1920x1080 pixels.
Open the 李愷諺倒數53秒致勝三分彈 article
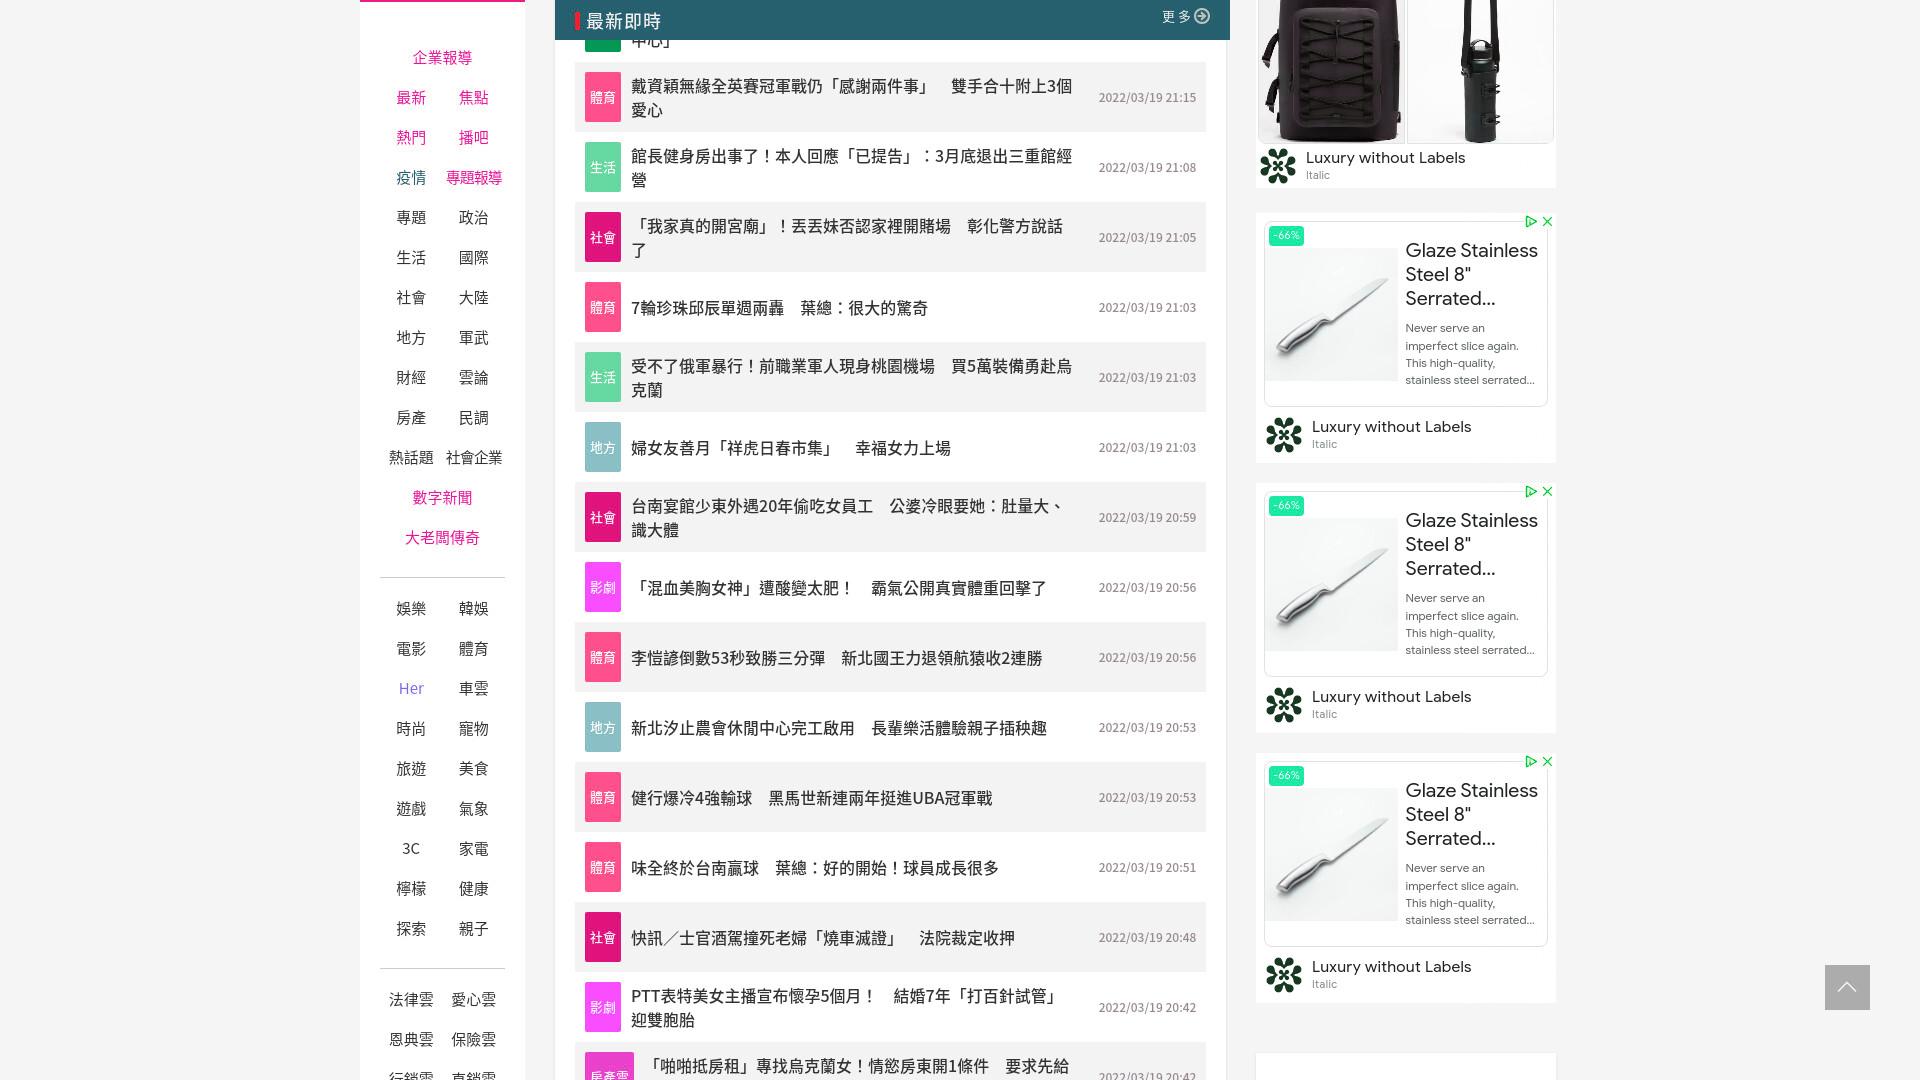pos(836,658)
